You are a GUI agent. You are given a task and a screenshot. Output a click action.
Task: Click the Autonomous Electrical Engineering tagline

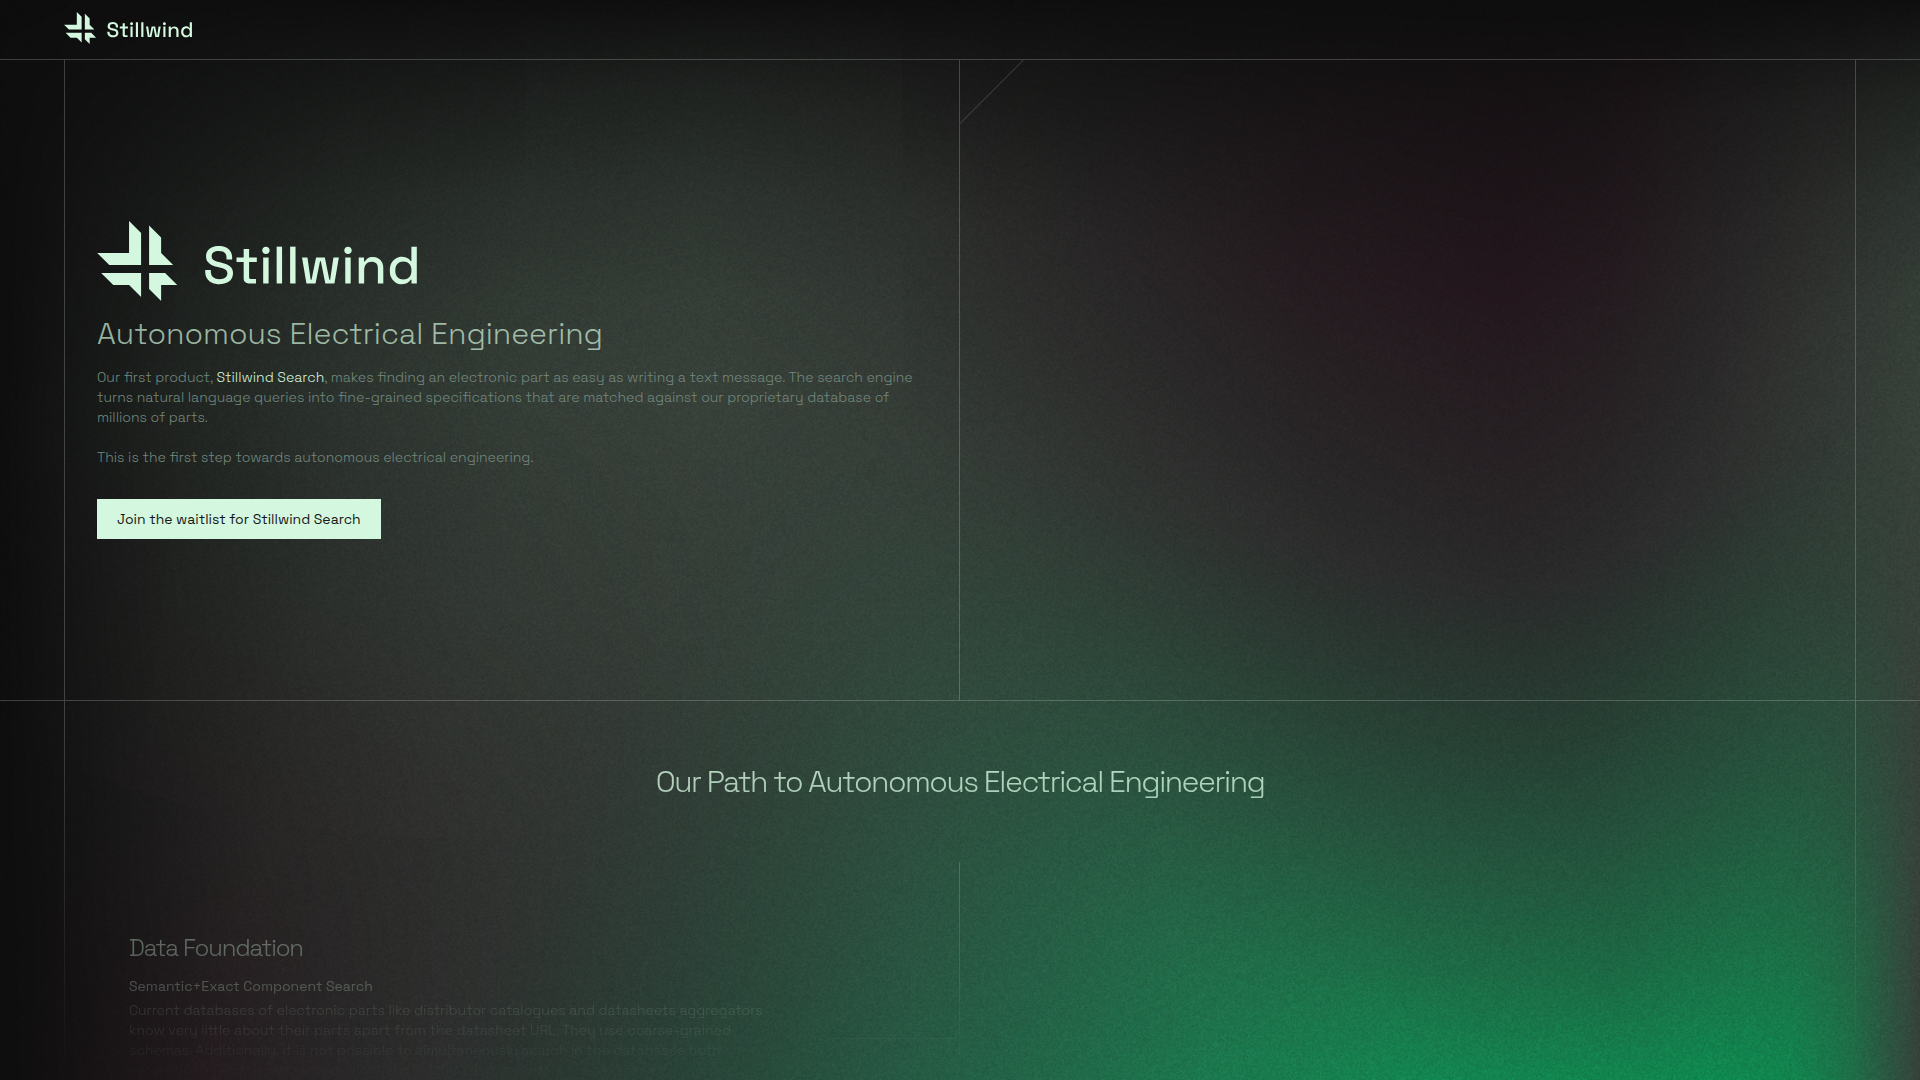click(x=349, y=334)
